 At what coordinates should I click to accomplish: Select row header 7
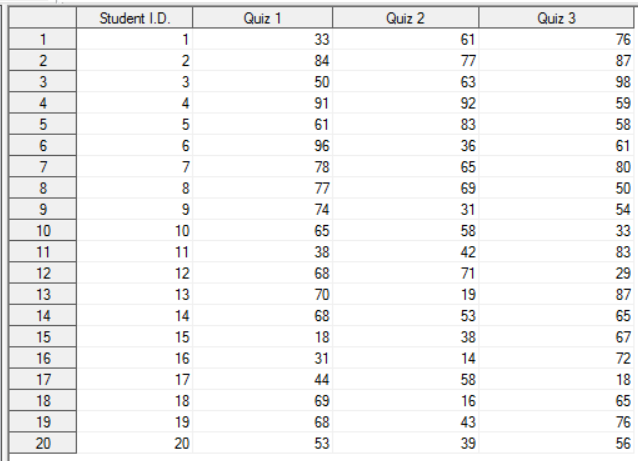click(43, 167)
